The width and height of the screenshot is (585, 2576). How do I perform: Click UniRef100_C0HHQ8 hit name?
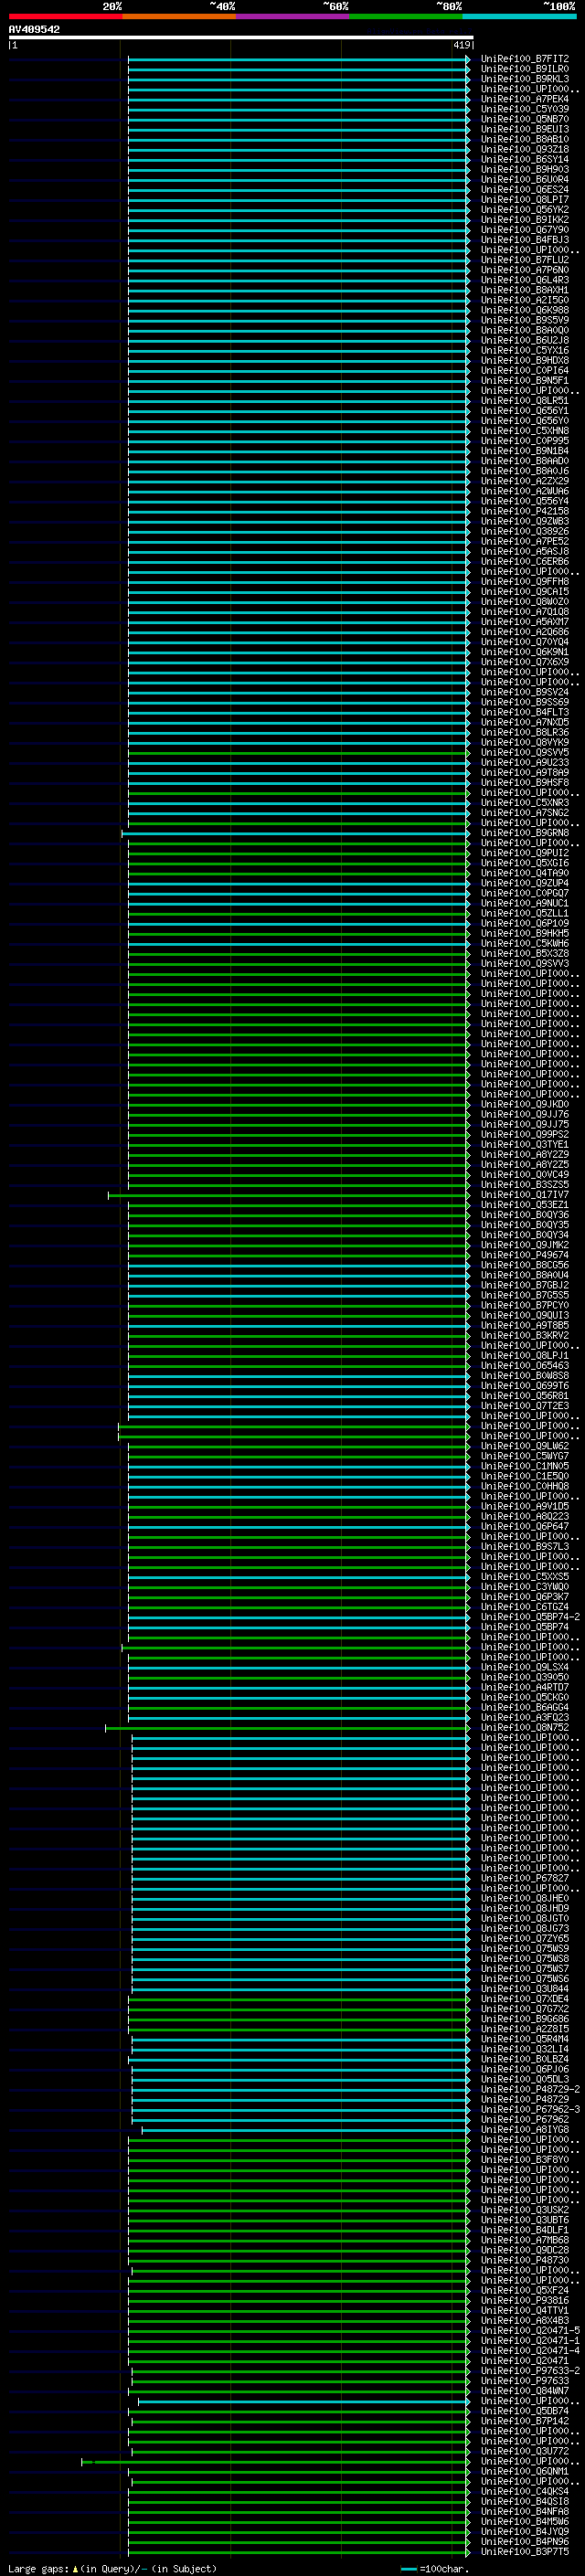524,1486
